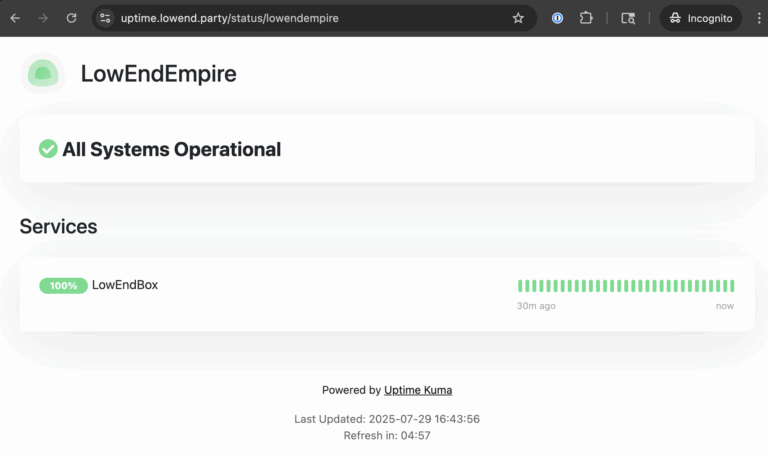
Task: Reload the status page
Action: 71,18
